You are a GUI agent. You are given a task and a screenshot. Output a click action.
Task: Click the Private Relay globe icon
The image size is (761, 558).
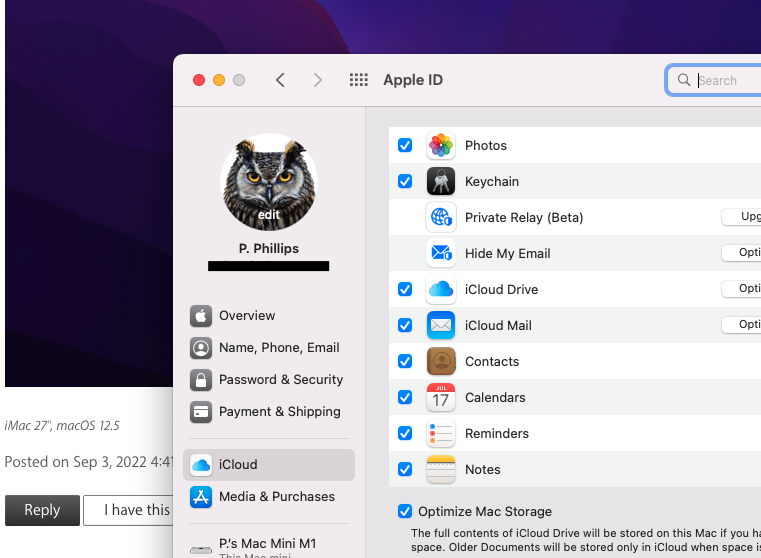(441, 217)
